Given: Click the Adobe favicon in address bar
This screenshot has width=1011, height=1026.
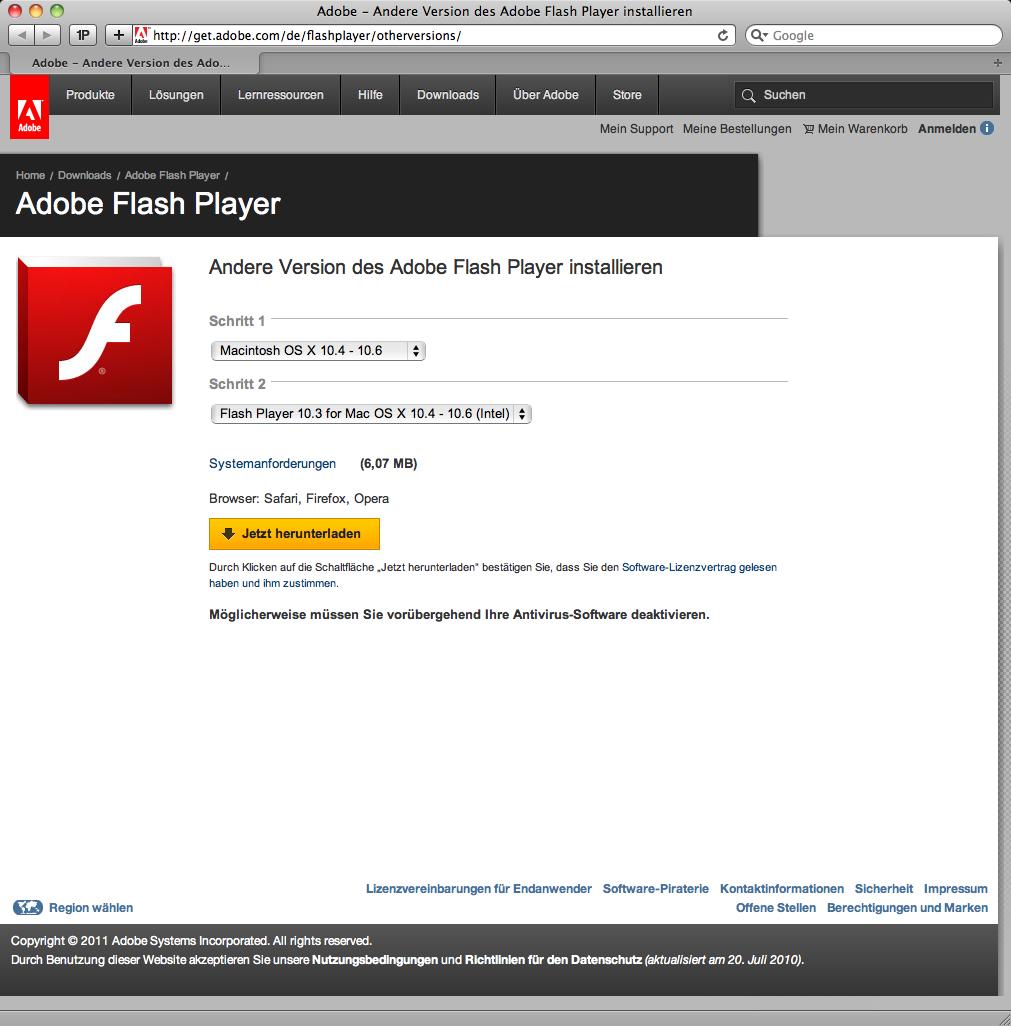Looking at the screenshot, I should click(141, 35).
